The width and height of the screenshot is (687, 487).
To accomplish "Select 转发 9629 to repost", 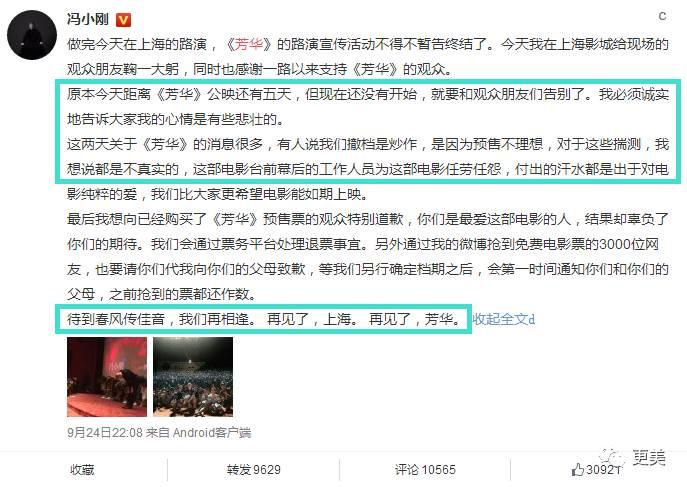I will point(254,470).
